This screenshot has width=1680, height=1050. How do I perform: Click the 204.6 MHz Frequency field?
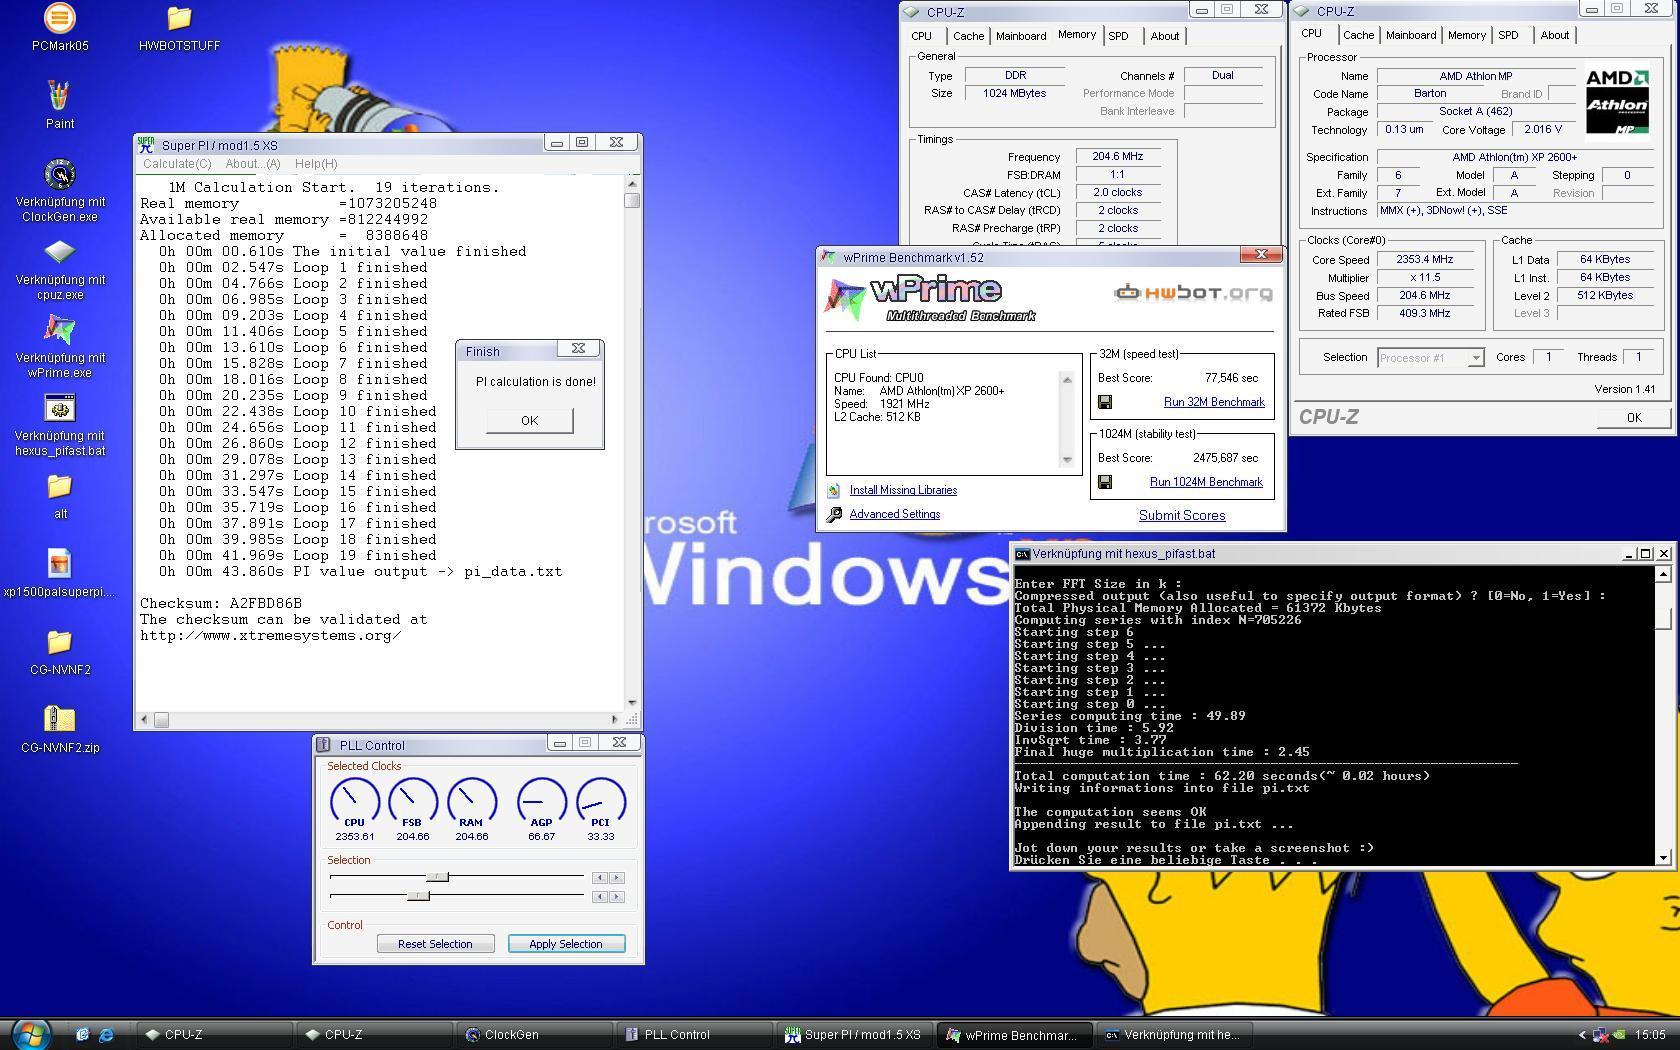1118,156
